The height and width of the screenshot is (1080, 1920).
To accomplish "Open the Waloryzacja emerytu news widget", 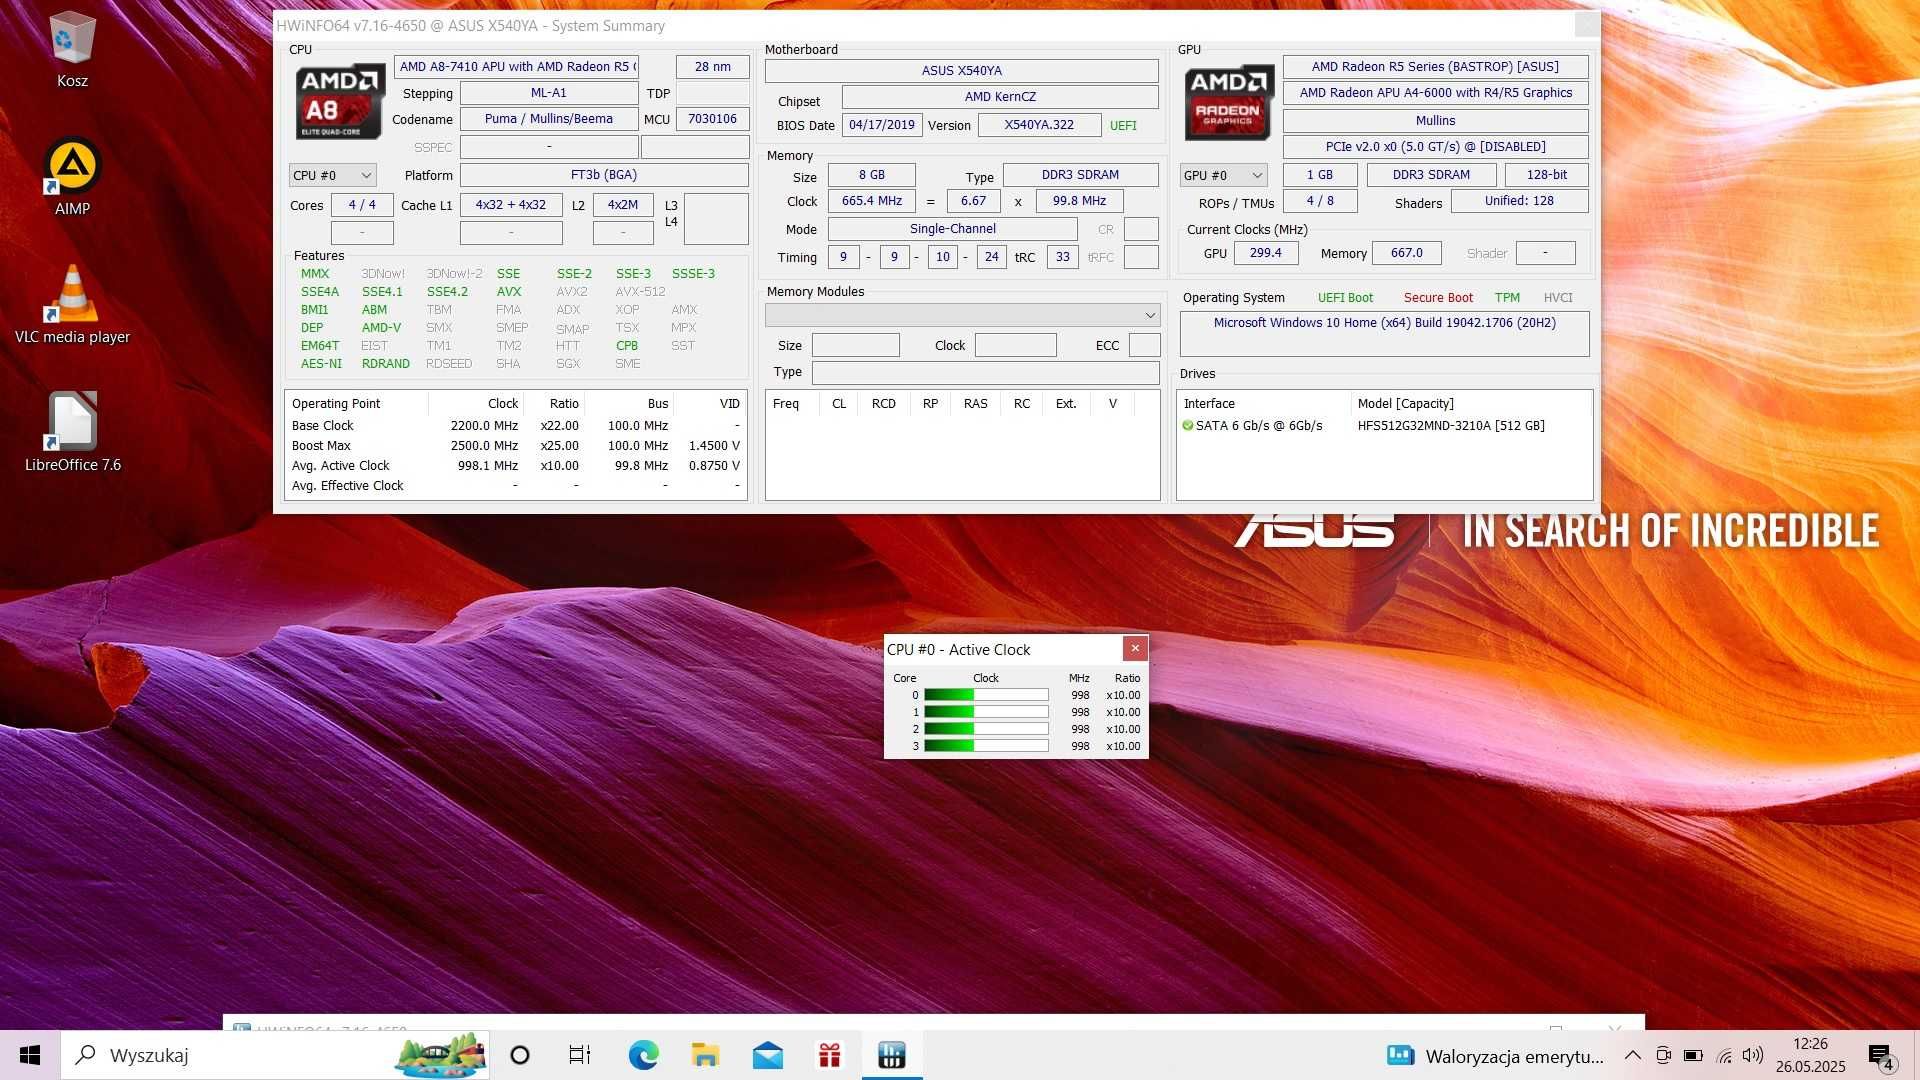I will click(x=1495, y=1056).
